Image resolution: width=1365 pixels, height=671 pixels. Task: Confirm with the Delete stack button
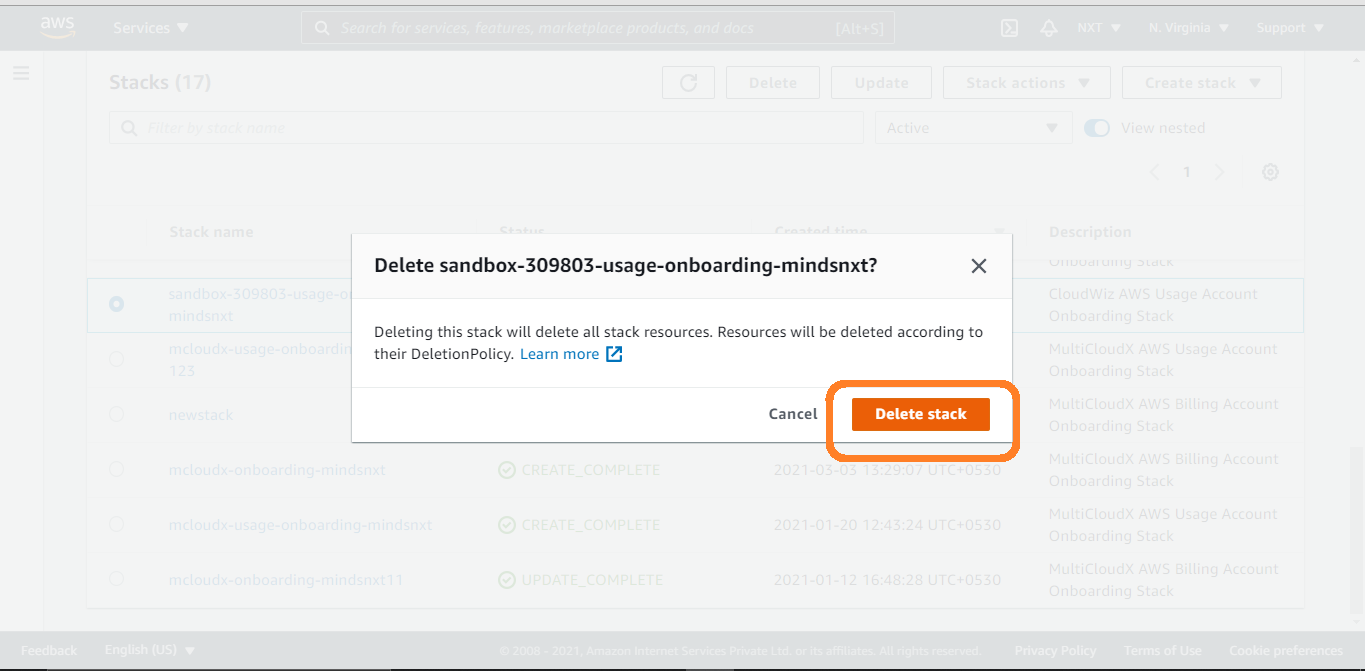click(920, 414)
